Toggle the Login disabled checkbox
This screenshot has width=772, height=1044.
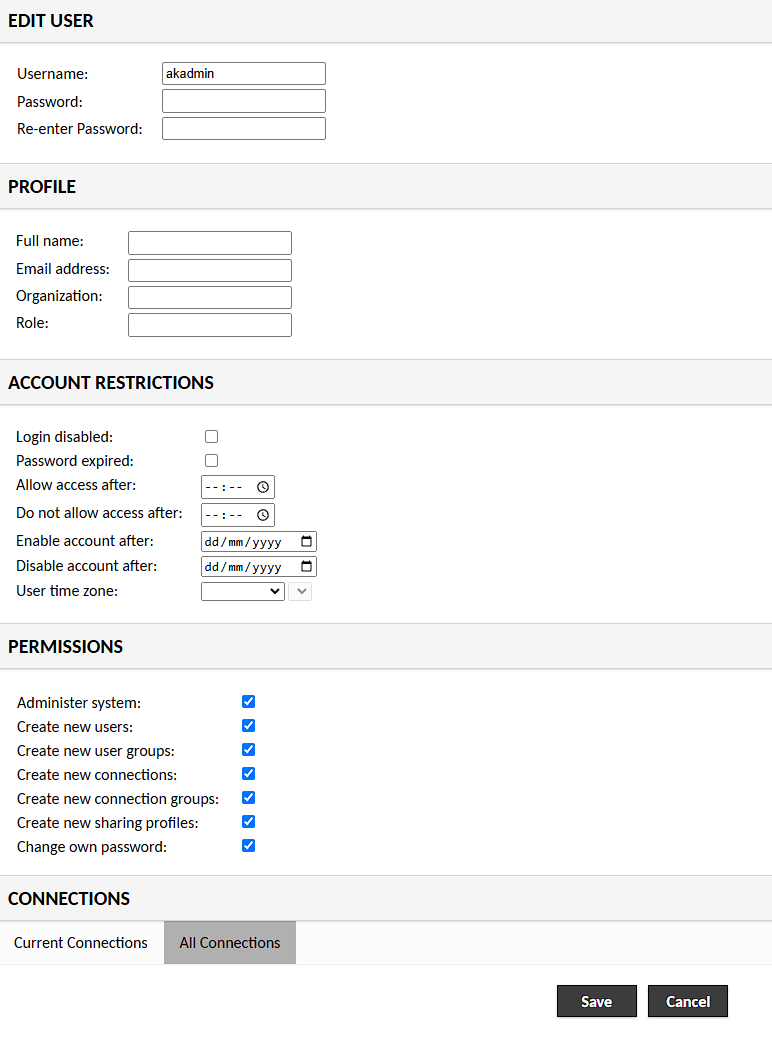212,437
